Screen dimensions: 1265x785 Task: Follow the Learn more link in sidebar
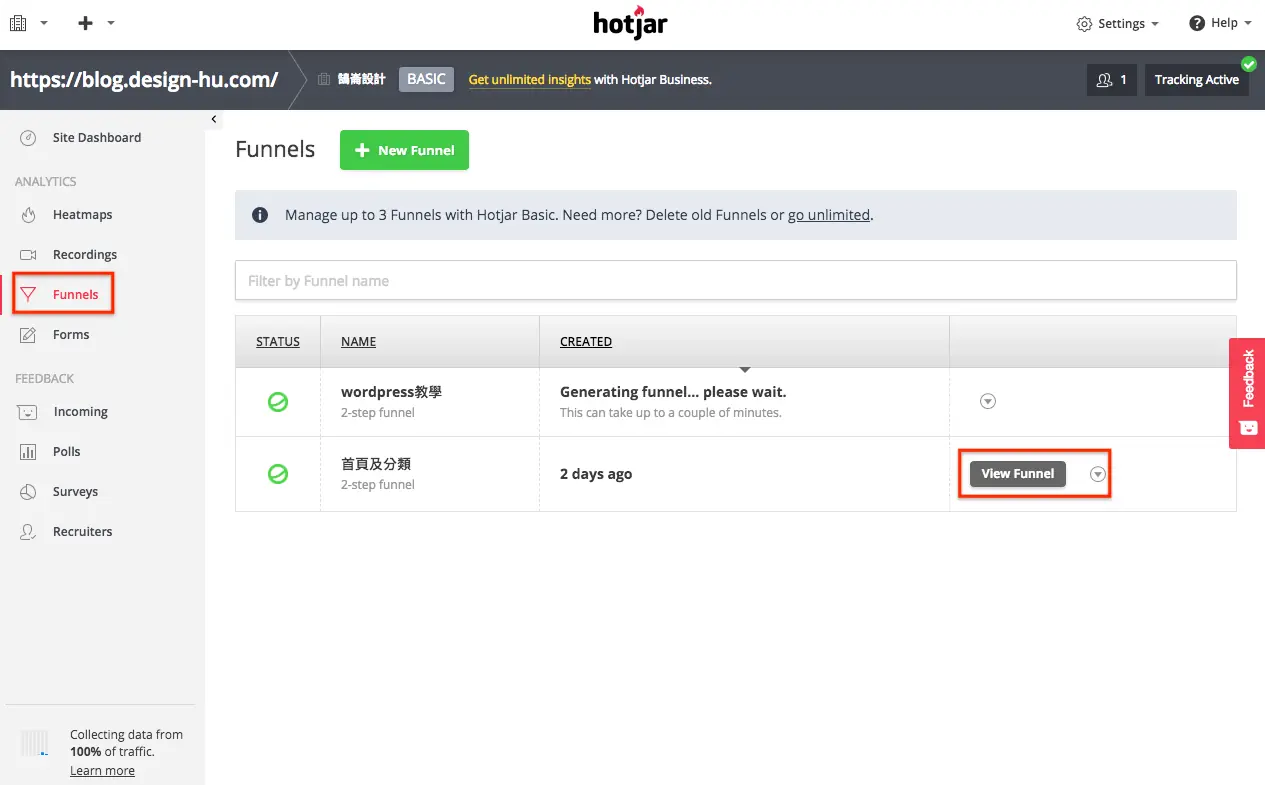pyautogui.click(x=102, y=771)
